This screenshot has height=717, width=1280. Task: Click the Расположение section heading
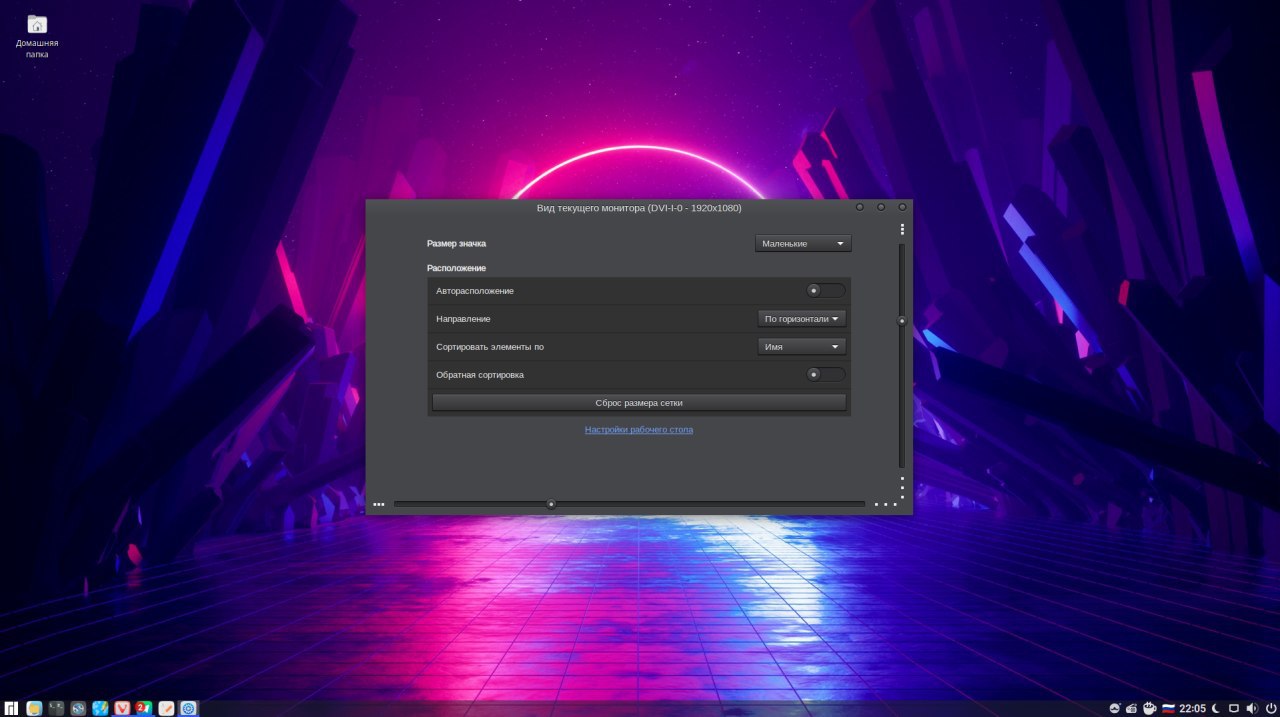[x=456, y=268]
